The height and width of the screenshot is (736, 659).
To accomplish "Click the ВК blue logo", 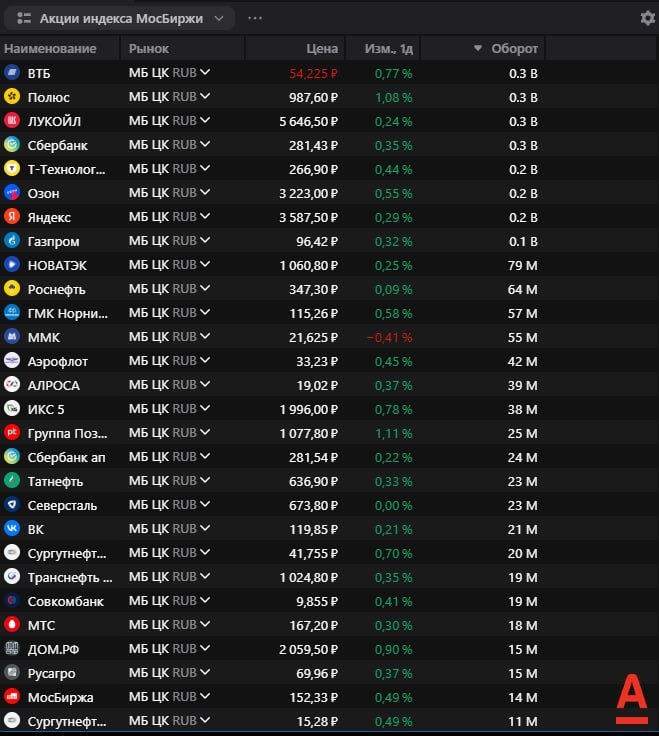I will point(12,529).
